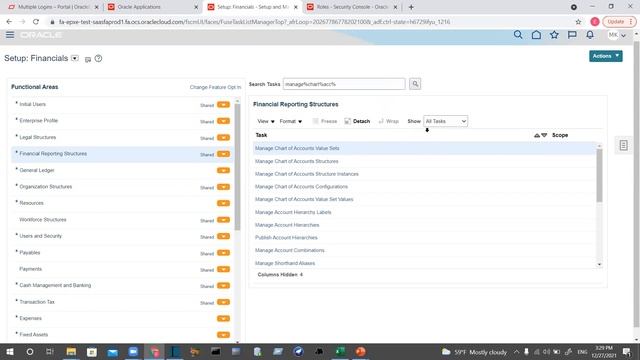Open the Windows Start menu
Image resolution: width=640 pixels, height=360 pixels.
10,351
